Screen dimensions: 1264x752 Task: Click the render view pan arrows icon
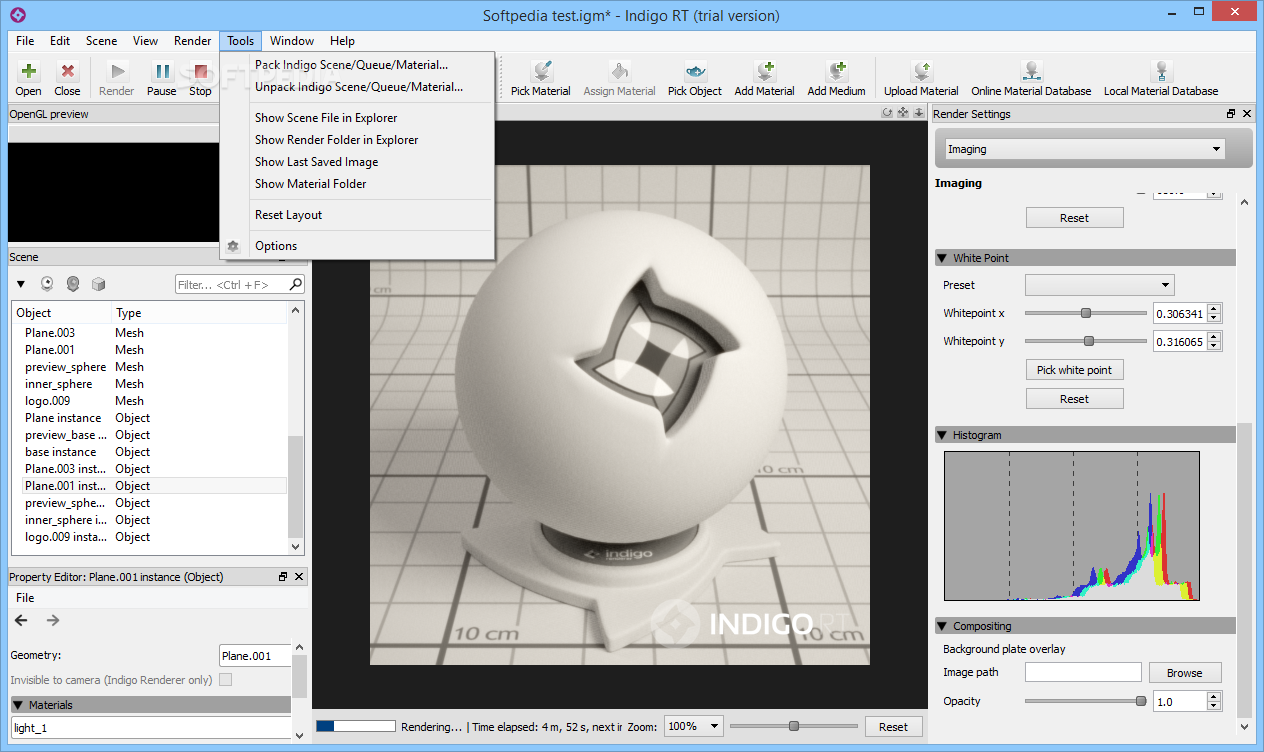[902, 114]
